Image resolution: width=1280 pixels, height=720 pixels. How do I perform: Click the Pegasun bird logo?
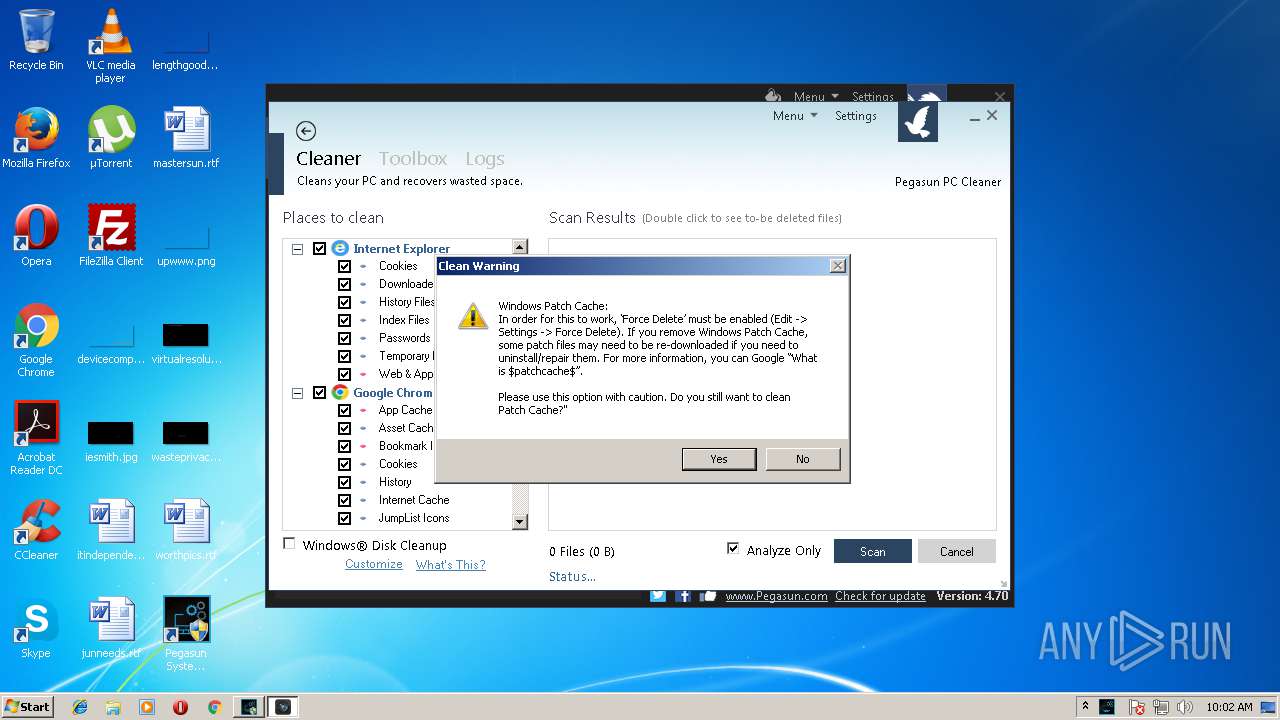coord(918,122)
